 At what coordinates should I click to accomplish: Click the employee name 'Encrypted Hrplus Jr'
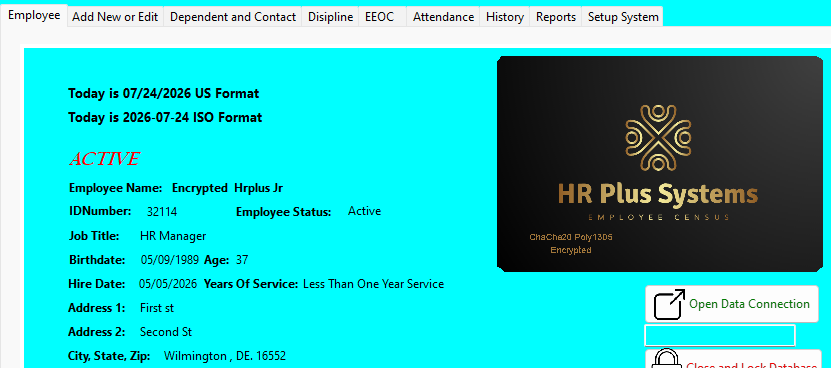tap(227, 188)
